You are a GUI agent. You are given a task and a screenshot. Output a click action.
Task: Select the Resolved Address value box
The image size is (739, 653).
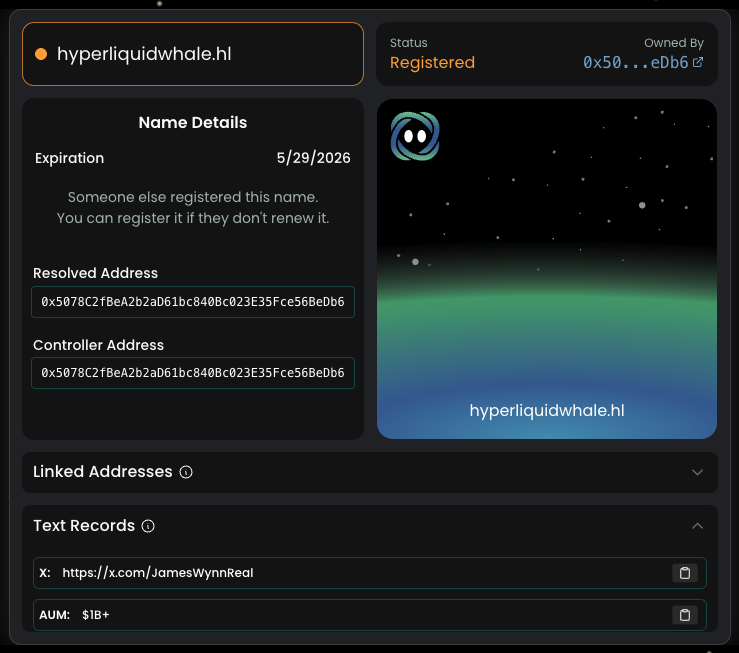(x=193, y=302)
